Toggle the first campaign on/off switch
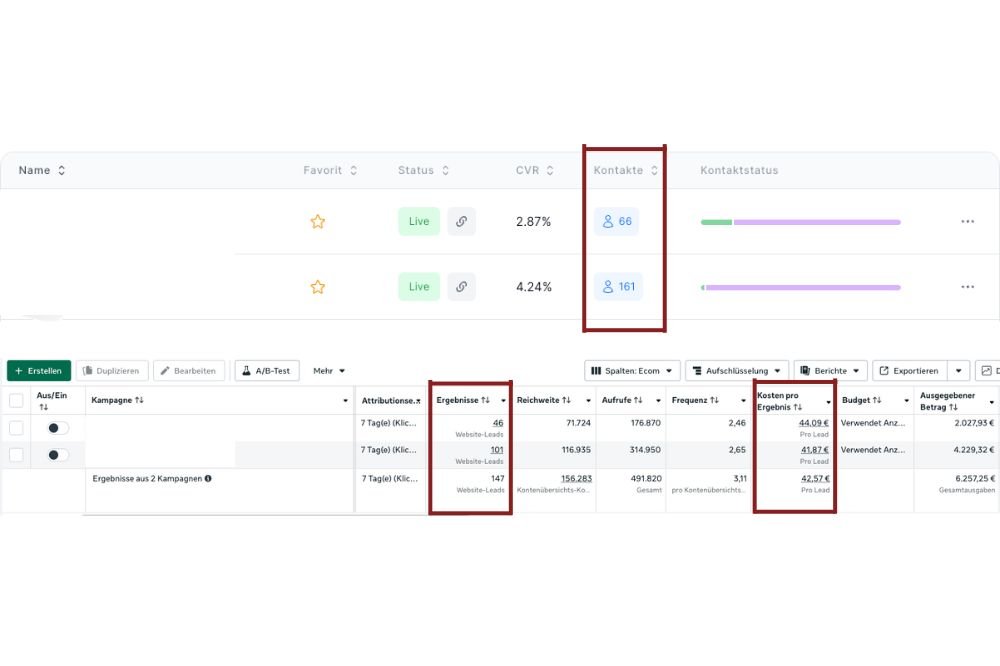 point(58,428)
